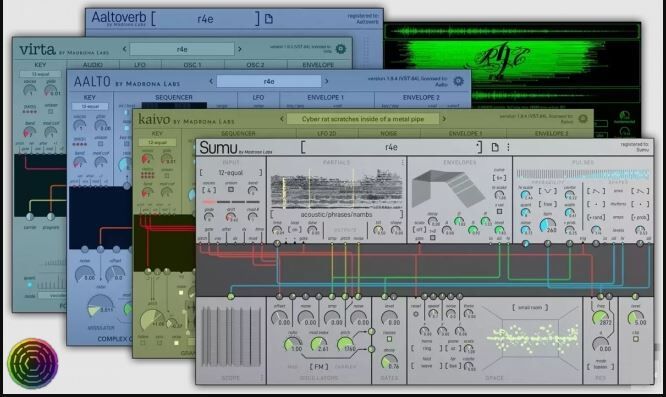Go to previous preset in Aalto

[x=211, y=81]
